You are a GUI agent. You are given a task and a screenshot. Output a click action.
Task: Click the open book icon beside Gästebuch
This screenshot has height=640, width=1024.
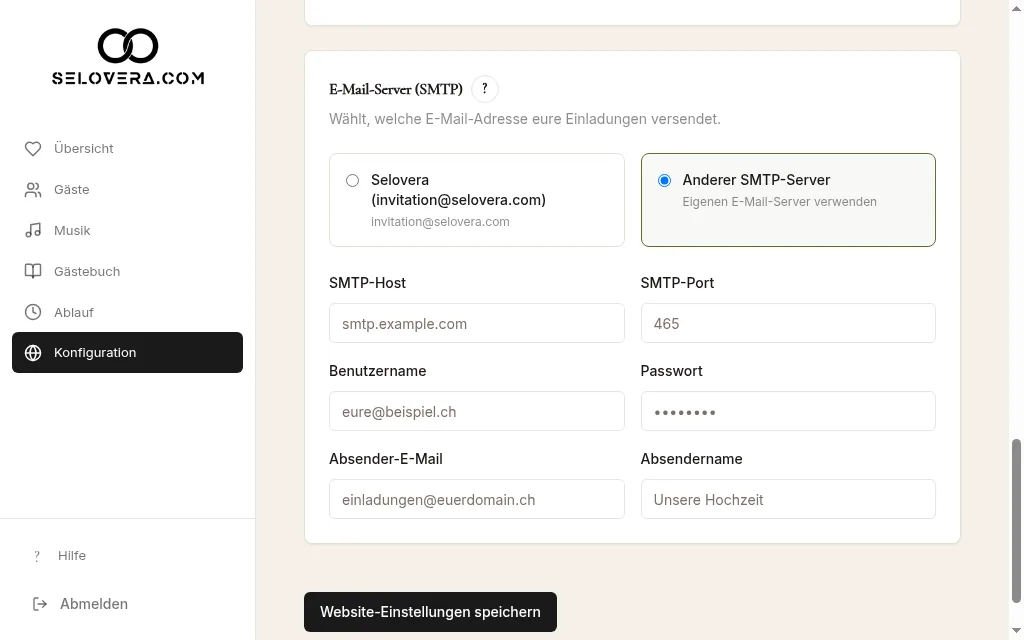(33, 271)
